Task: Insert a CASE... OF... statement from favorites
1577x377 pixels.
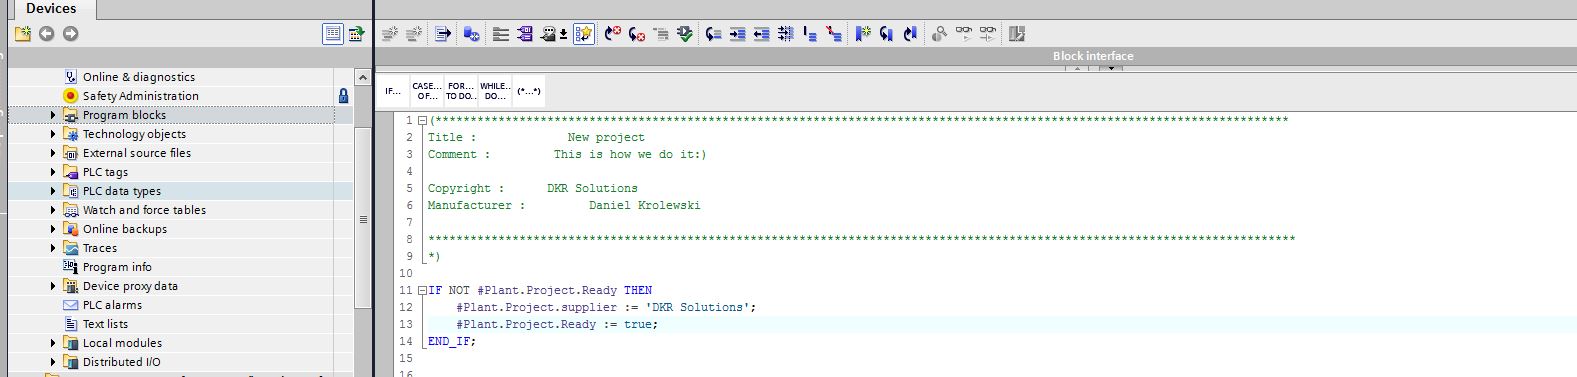Action: (427, 91)
